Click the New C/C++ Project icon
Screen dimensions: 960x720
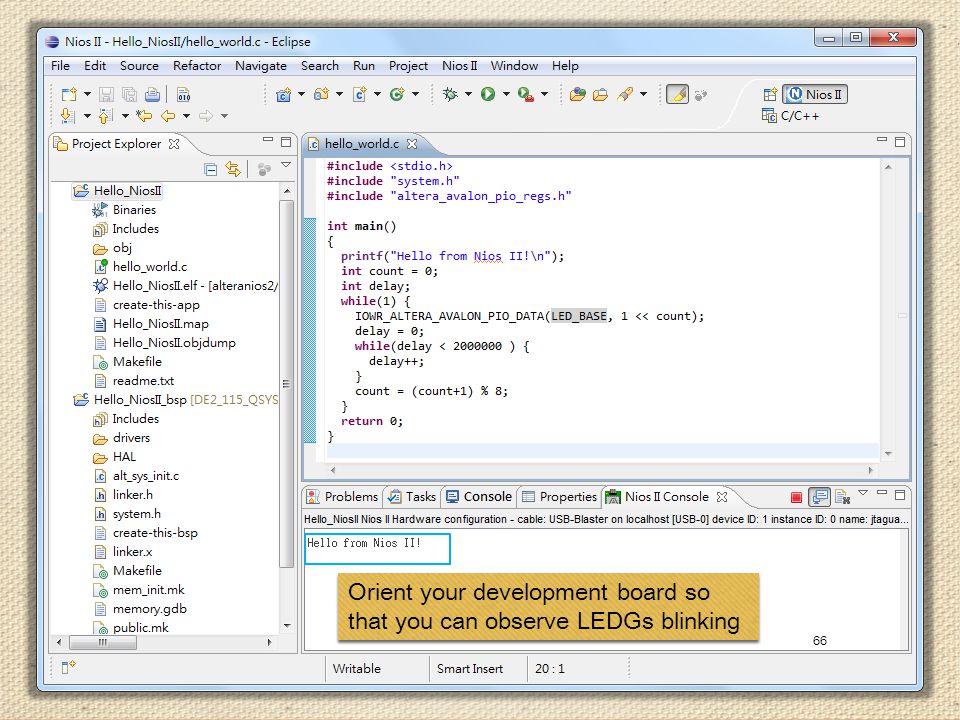click(283, 94)
